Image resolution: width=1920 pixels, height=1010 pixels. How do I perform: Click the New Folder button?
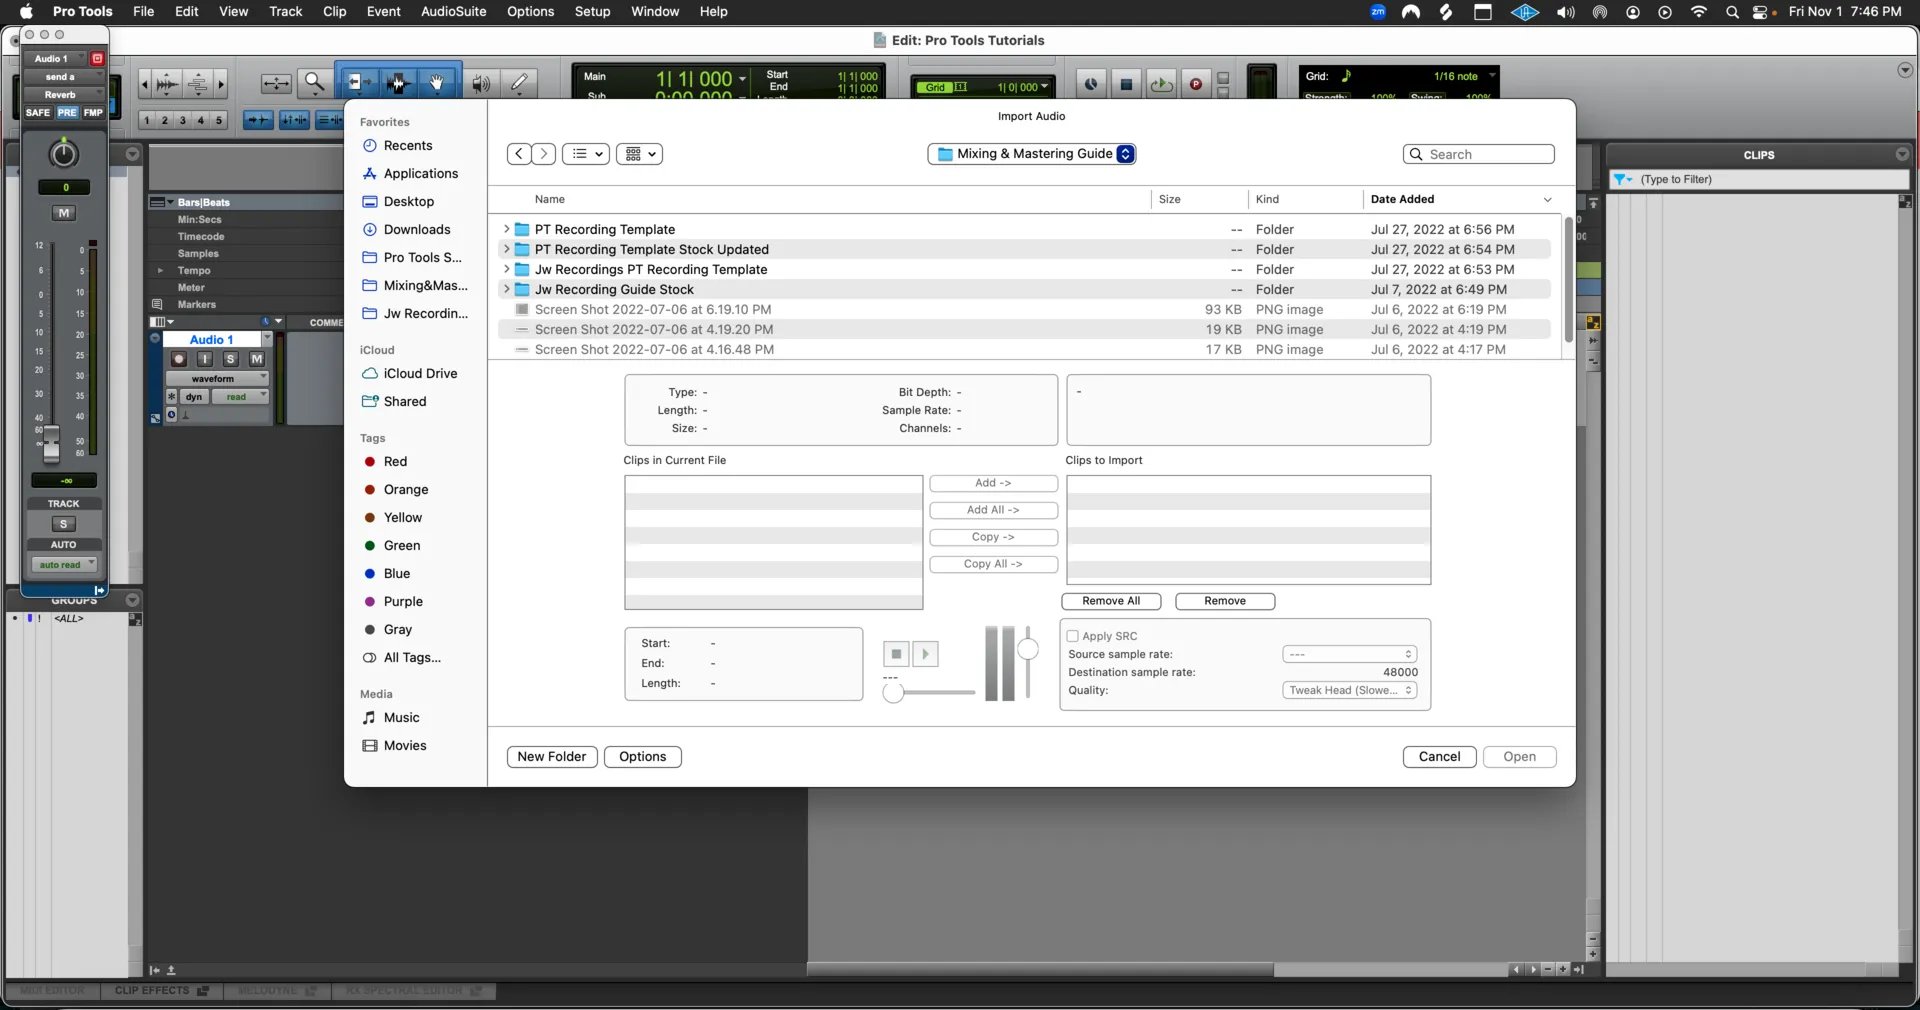coord(550,757)
